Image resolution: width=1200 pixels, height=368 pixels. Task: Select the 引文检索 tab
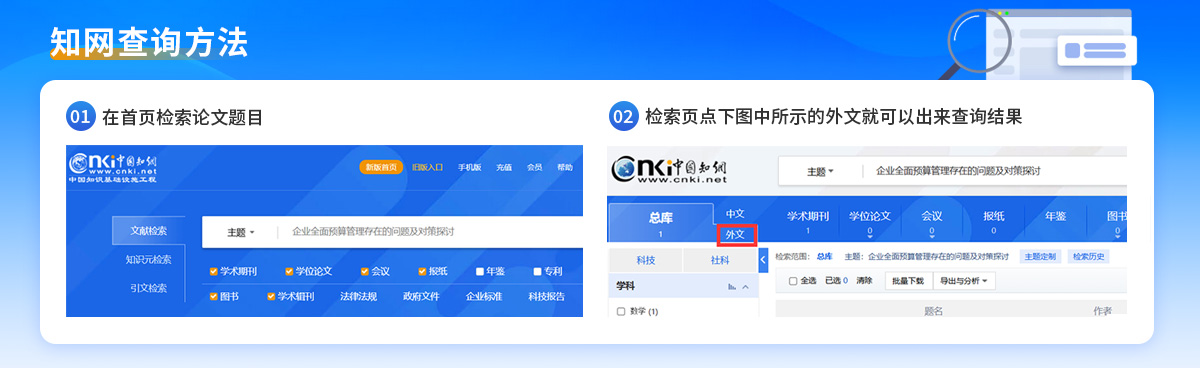click(x=148, y=288)
